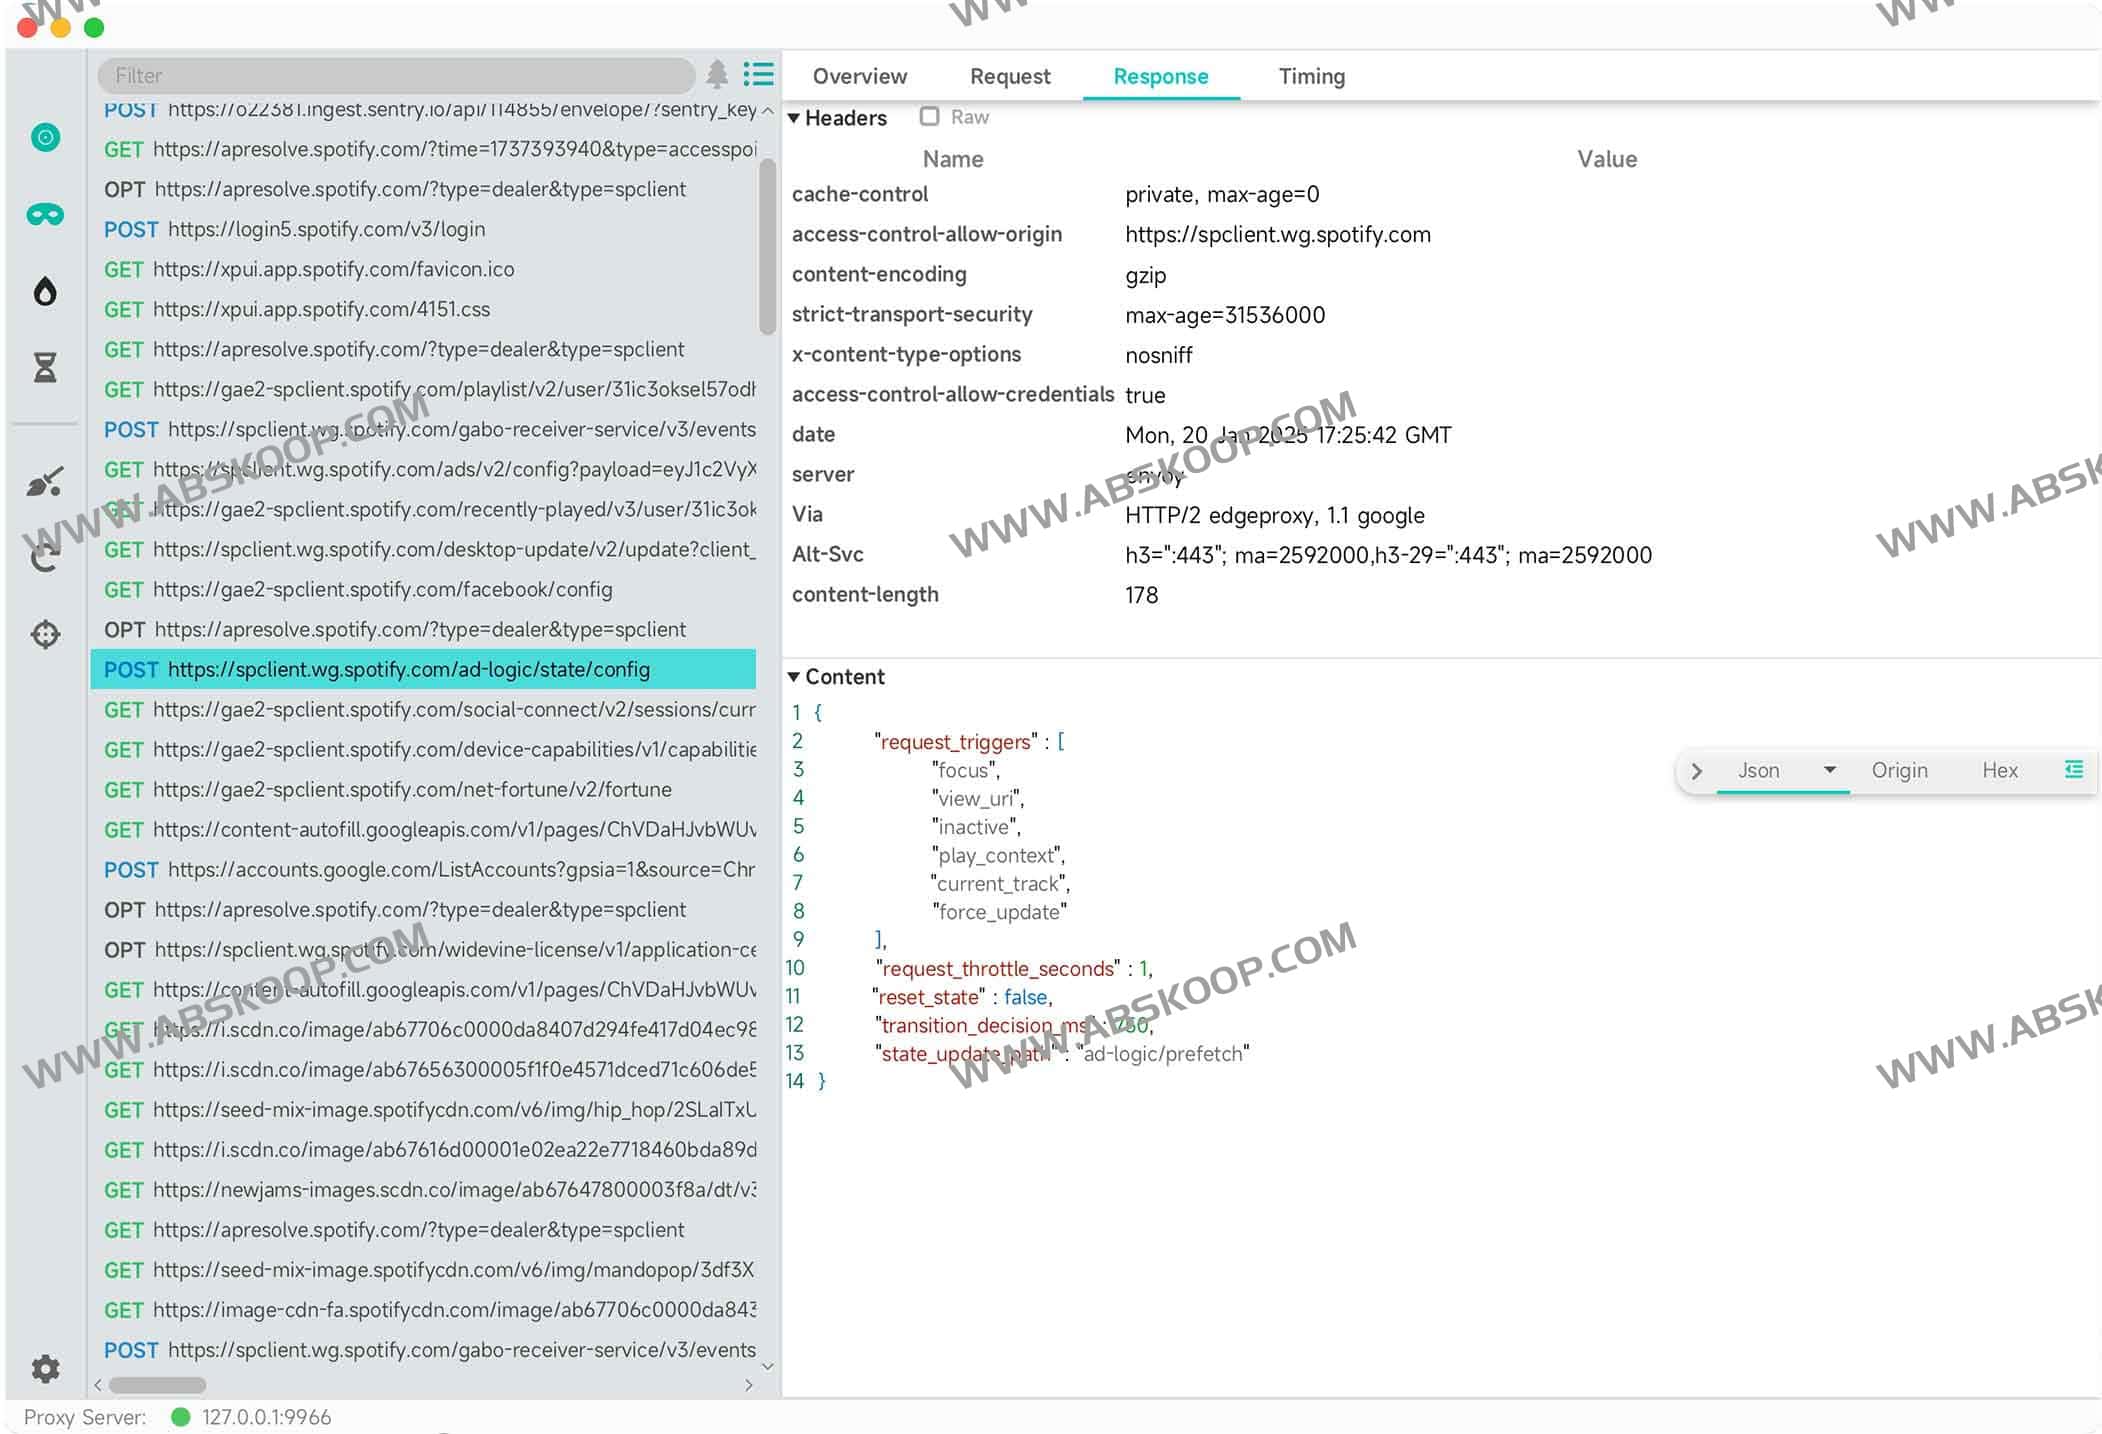This screenshot has height=1434, width=2102.
Task: Show the Origin content view
Action: click(1899, 770)
